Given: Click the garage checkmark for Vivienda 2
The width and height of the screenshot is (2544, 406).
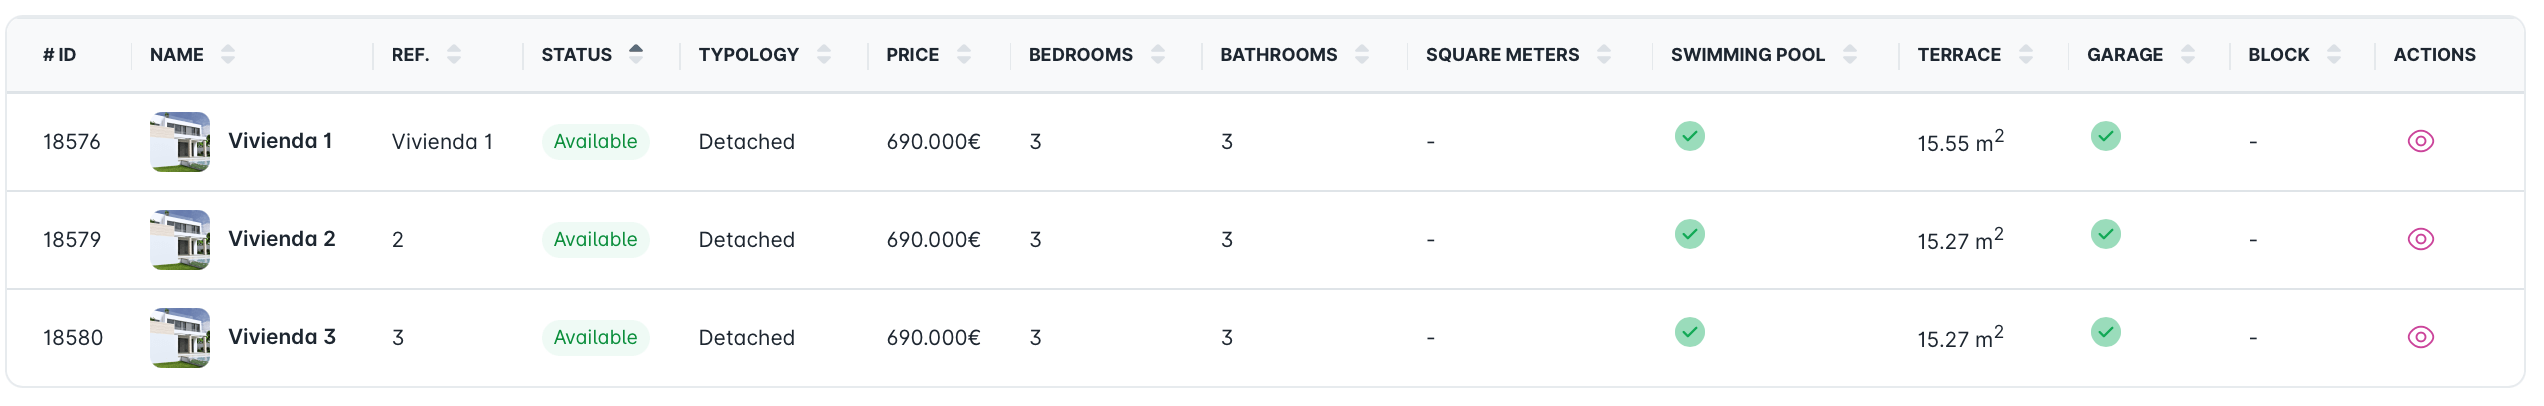Looking at the screenshot, I should 2105,234.
